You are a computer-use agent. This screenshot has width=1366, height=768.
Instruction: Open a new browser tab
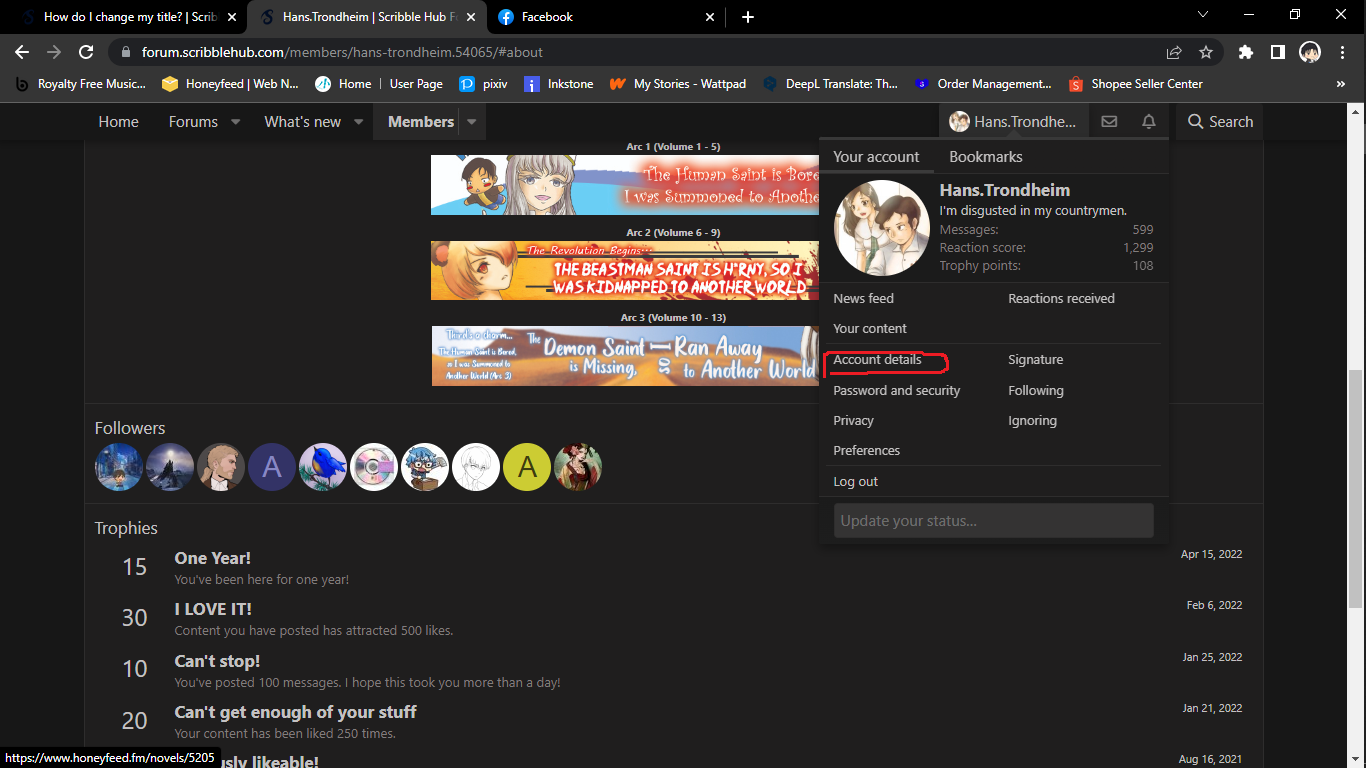pyautogui.click(x=748, y=17)
